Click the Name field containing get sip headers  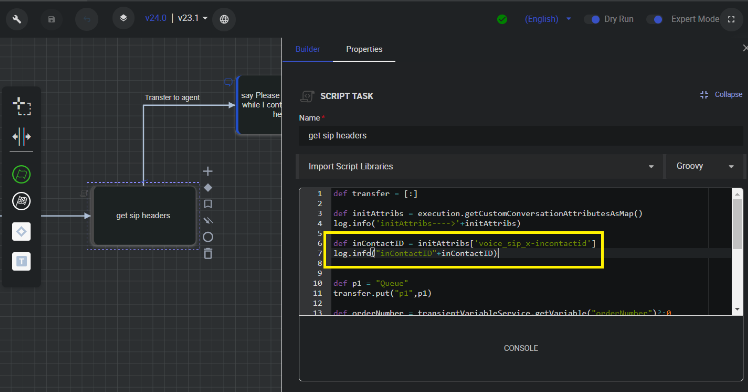click(x=520, y=136)
